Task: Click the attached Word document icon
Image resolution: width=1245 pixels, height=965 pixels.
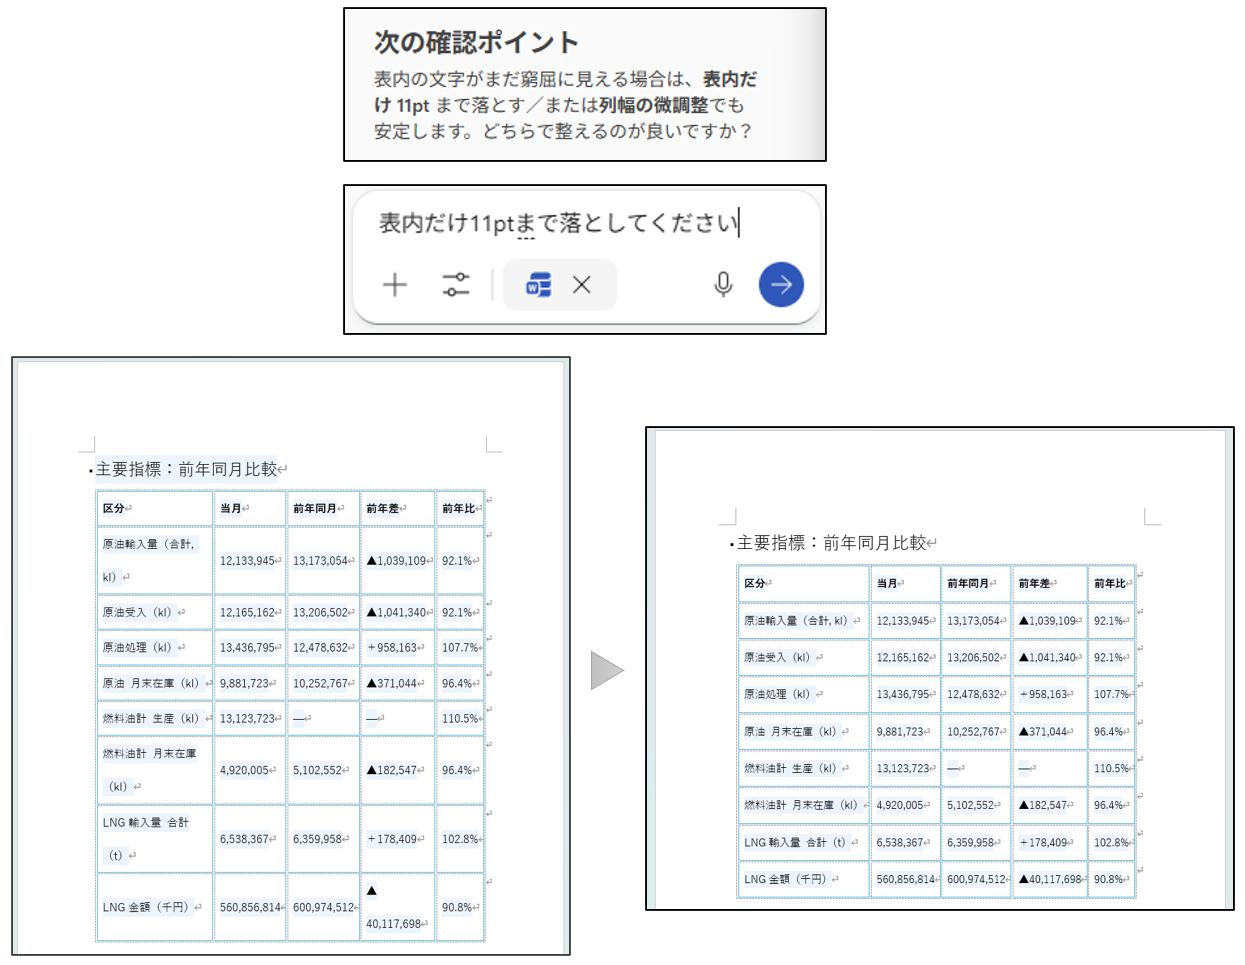Action: pyautogui.click(x=539, y=285)
